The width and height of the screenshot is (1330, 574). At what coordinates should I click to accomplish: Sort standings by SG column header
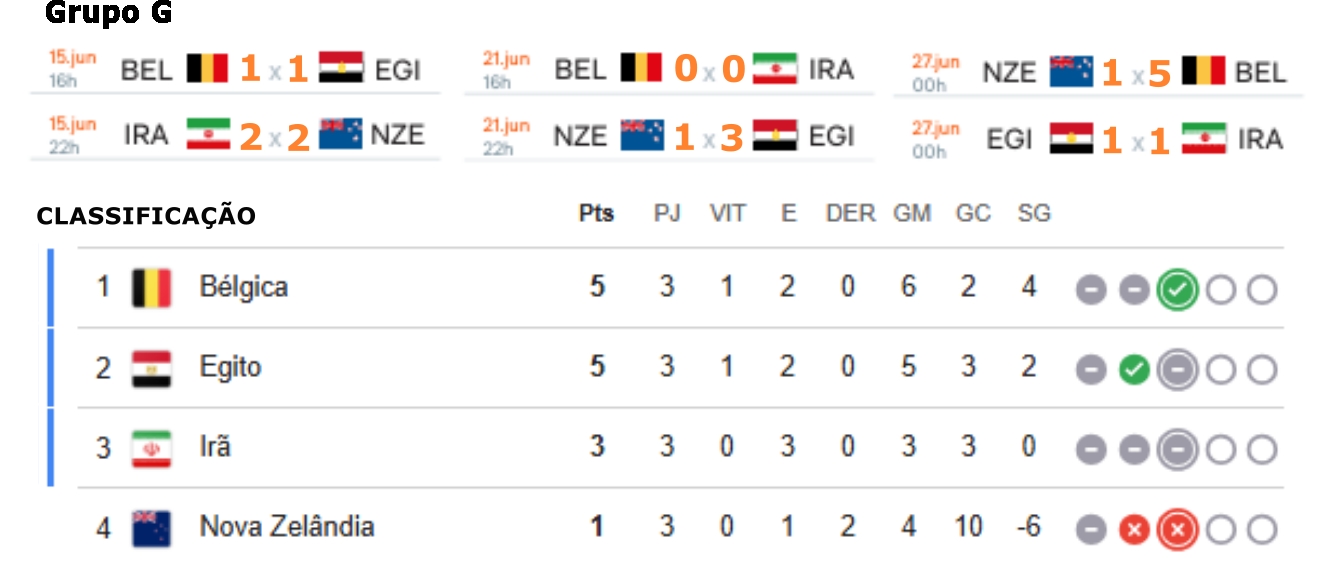1034,214
